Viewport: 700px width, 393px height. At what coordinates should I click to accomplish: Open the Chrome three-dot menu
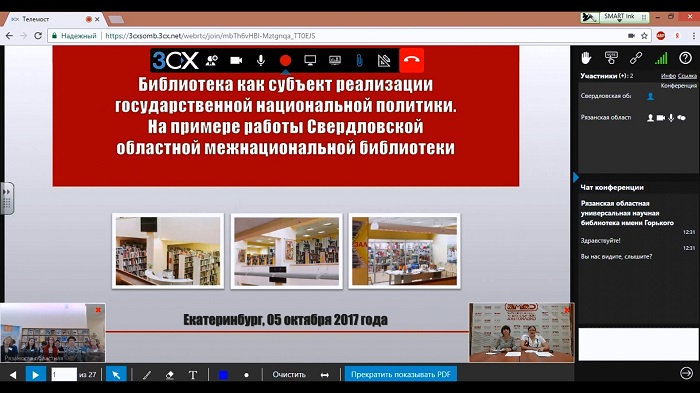693,36
